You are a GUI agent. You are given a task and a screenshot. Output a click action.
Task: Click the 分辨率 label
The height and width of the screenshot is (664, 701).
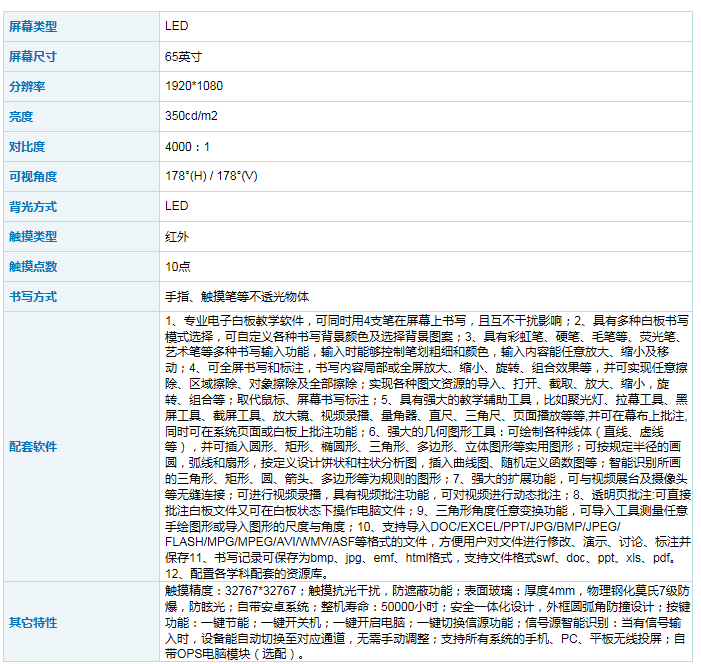[x=27, y=87]
